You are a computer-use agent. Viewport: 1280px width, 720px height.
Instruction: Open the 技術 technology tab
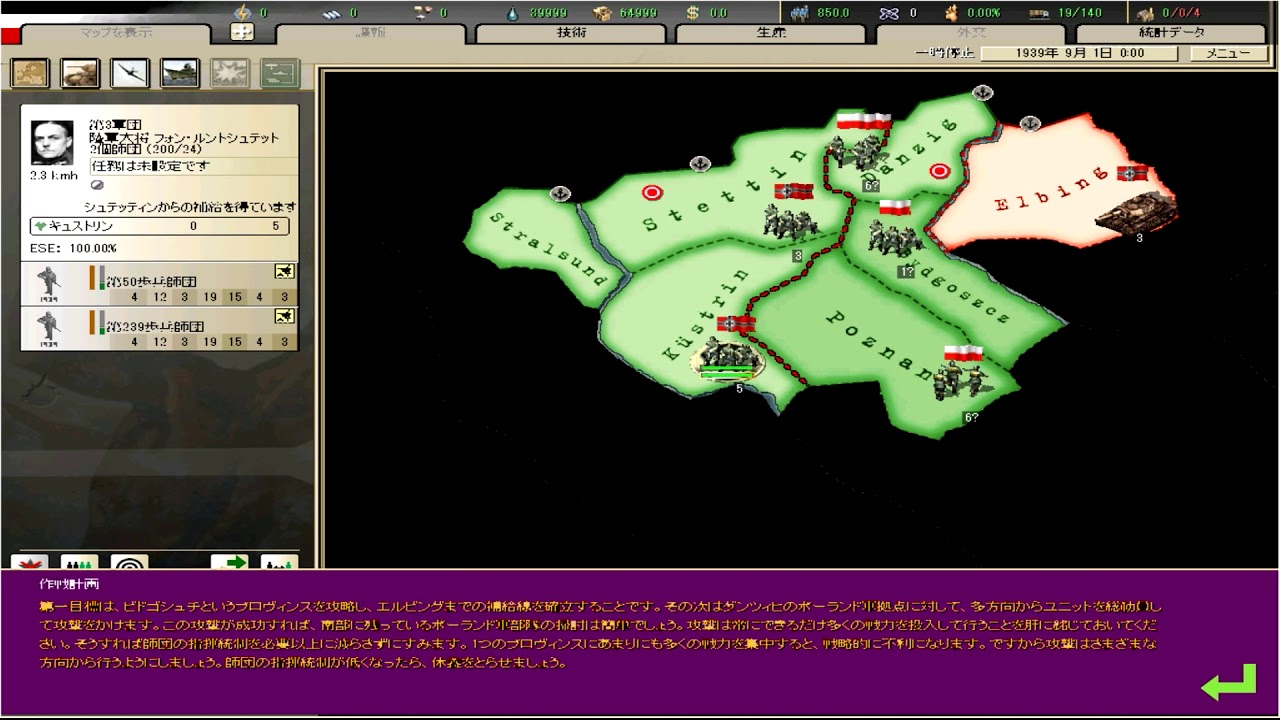571,33
